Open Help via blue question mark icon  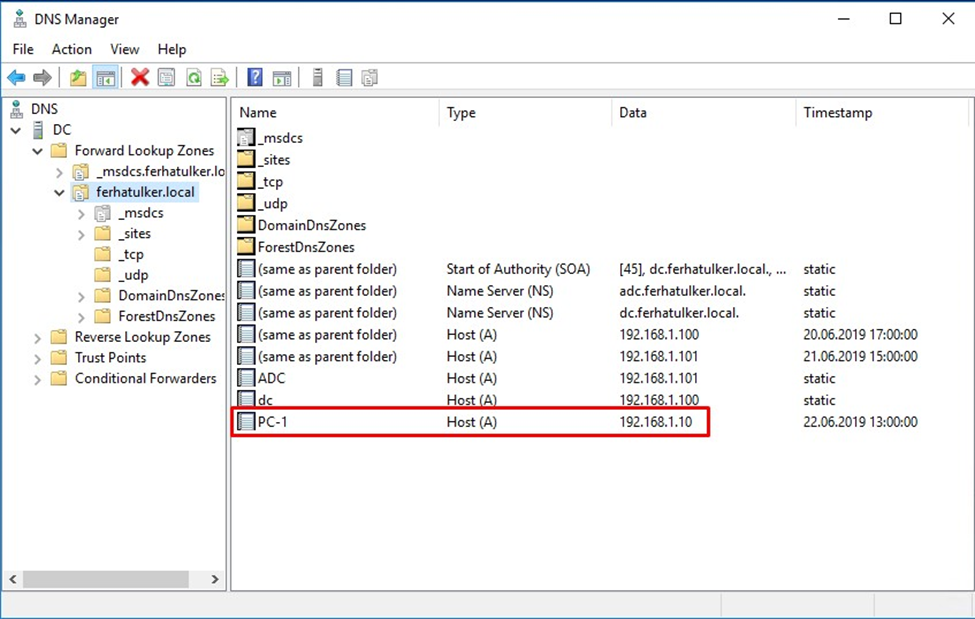(255, 78)
